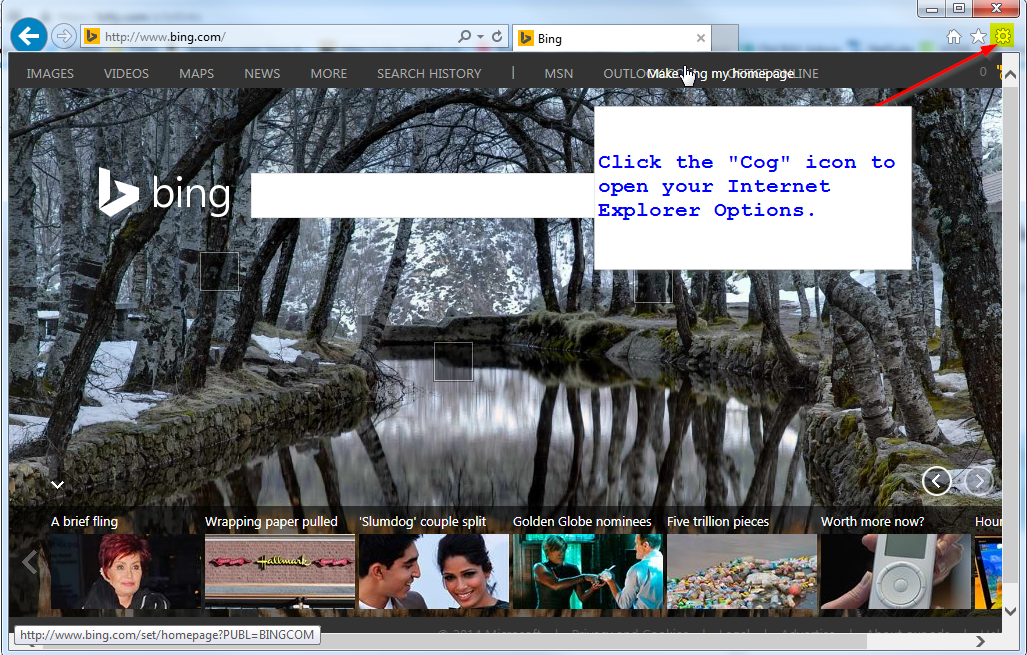Click image hotspot square on left tree
The image size is (1027, 655).
[x=219, y=271]
